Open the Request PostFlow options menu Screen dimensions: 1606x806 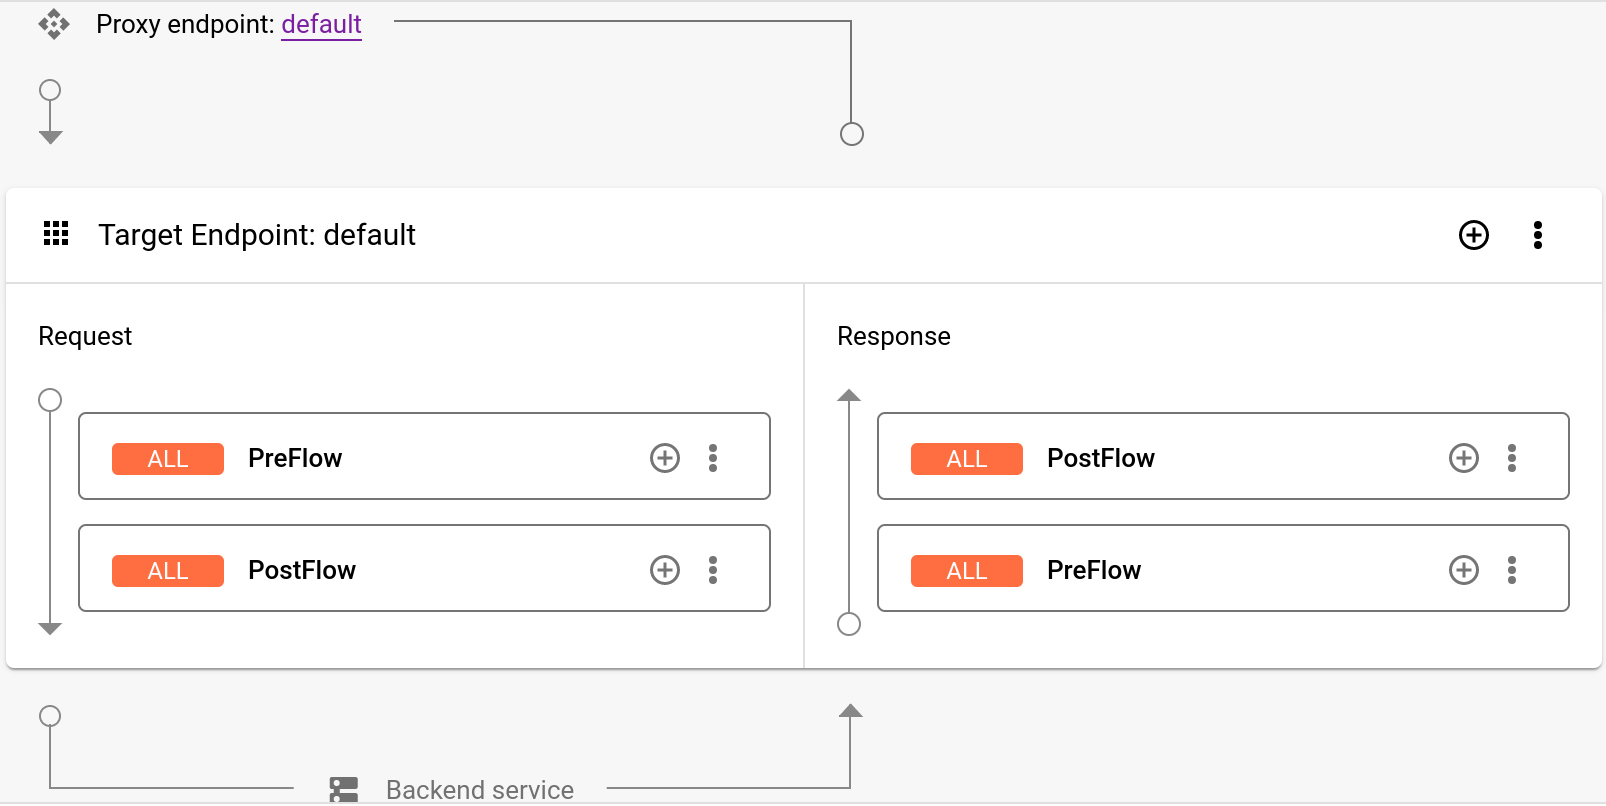tap(713, 569)
